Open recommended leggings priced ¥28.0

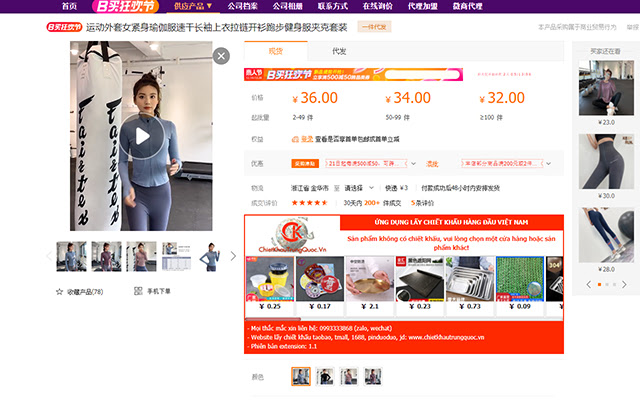pyautogui.click(x=606, y=235)
